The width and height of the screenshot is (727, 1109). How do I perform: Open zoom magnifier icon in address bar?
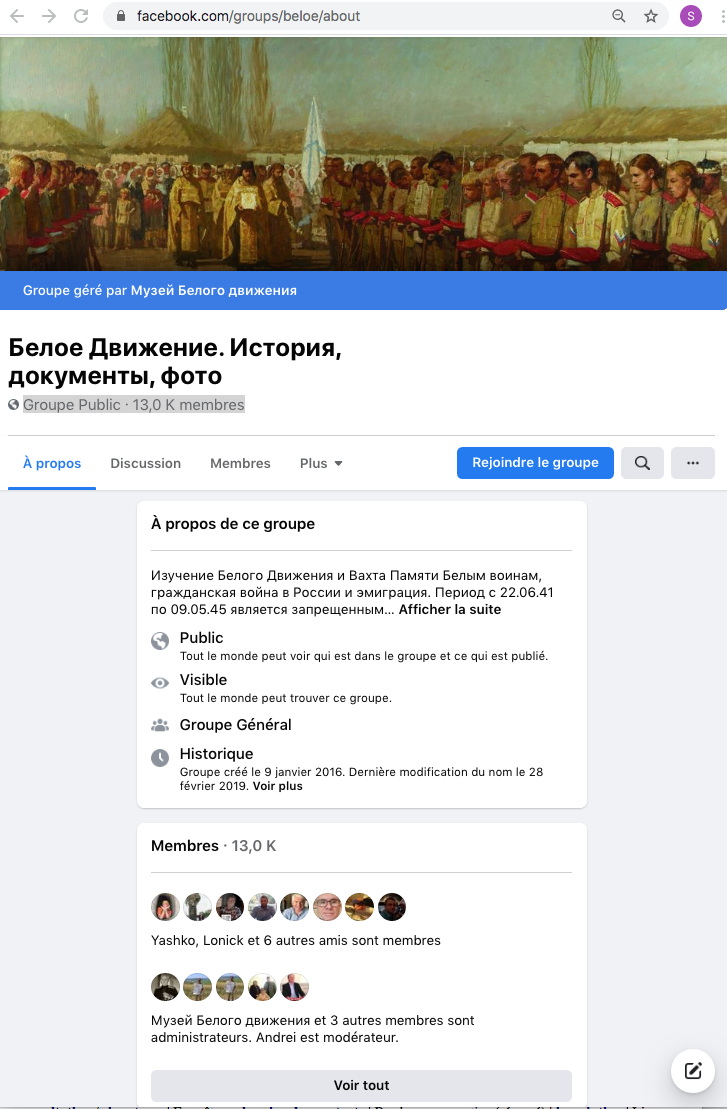click(x=619, y=16)
